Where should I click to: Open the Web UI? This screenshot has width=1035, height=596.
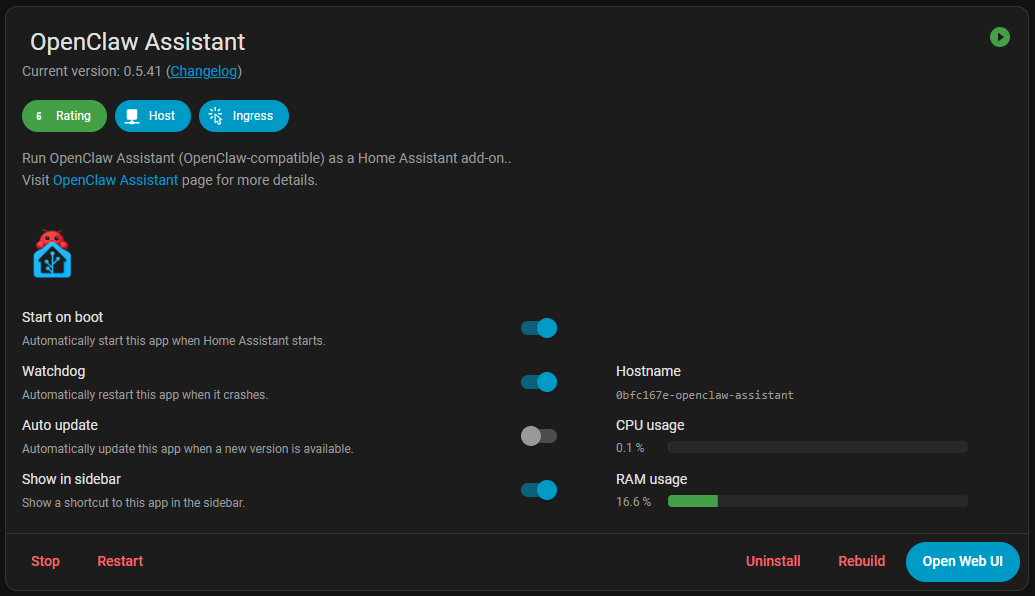[x=962, y=561]
